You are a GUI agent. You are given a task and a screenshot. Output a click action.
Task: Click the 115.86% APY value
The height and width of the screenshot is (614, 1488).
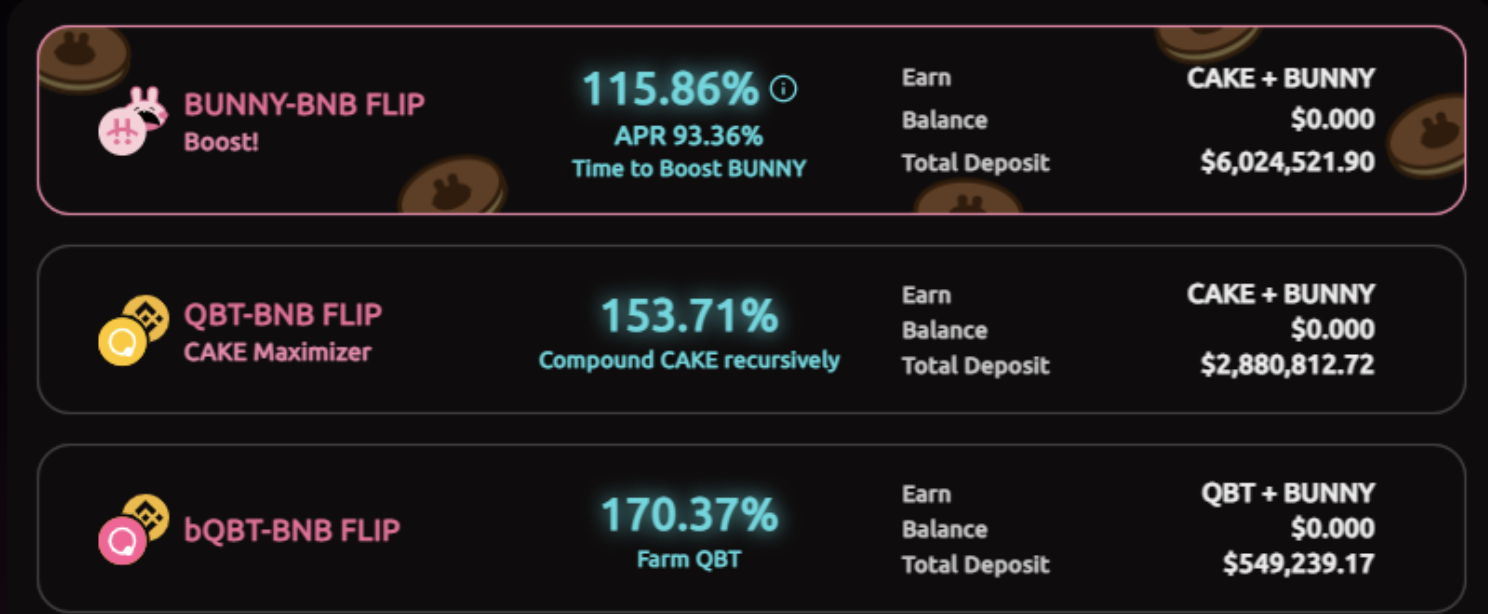coord(670,90)
